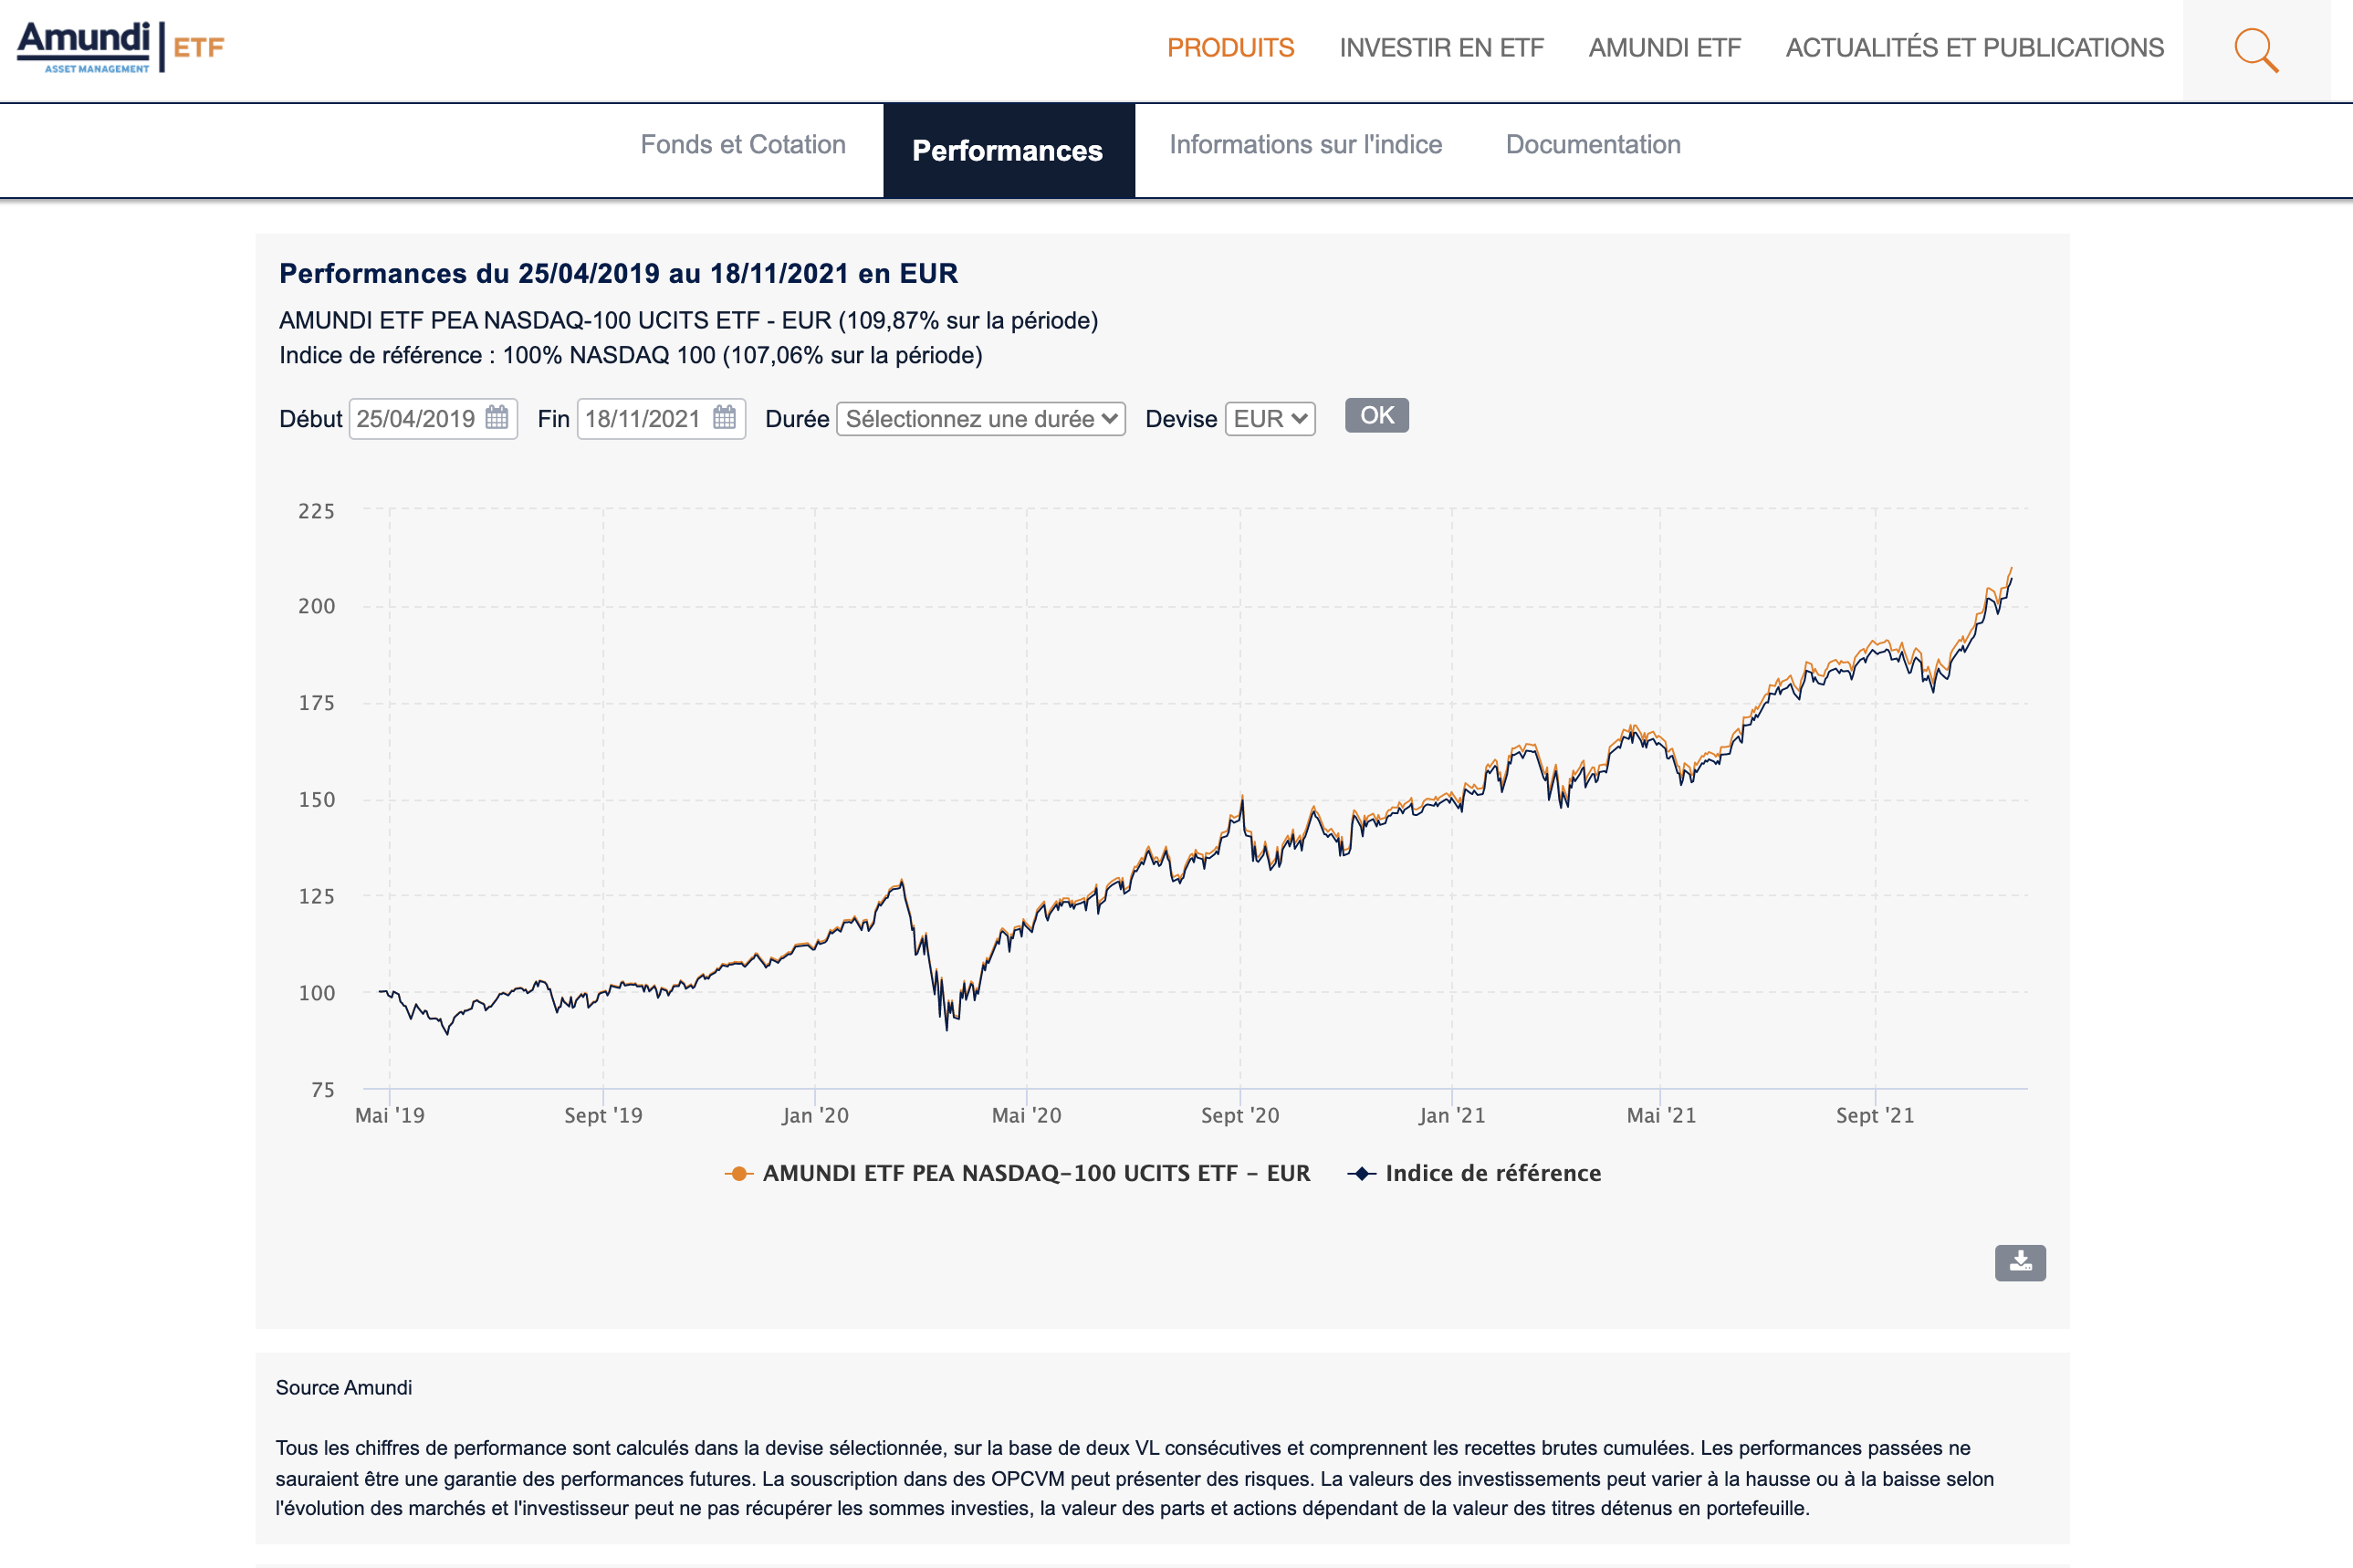The width and height of the screenshot is (2353, 1568).
Task: Click the Amundi ETF logo
Action: pyautogui.click(x=120, y=47)
